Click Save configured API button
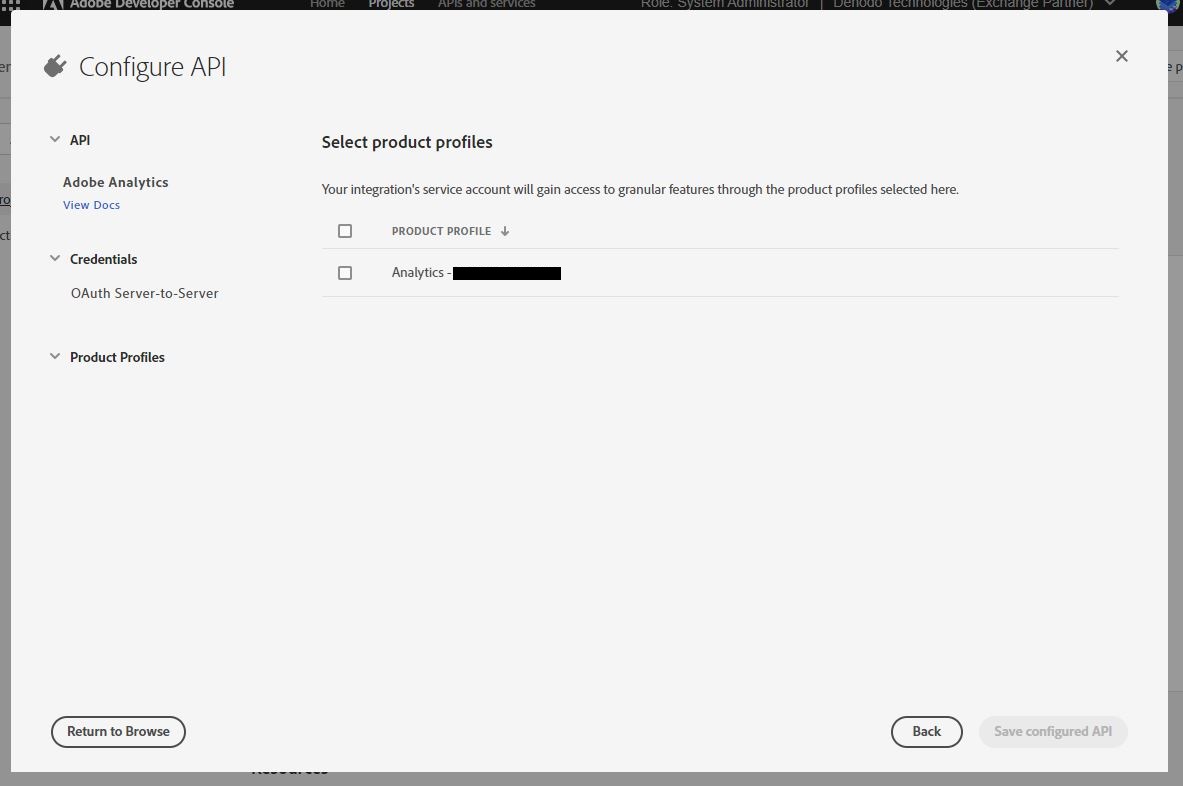 (x=1052, y=732)
